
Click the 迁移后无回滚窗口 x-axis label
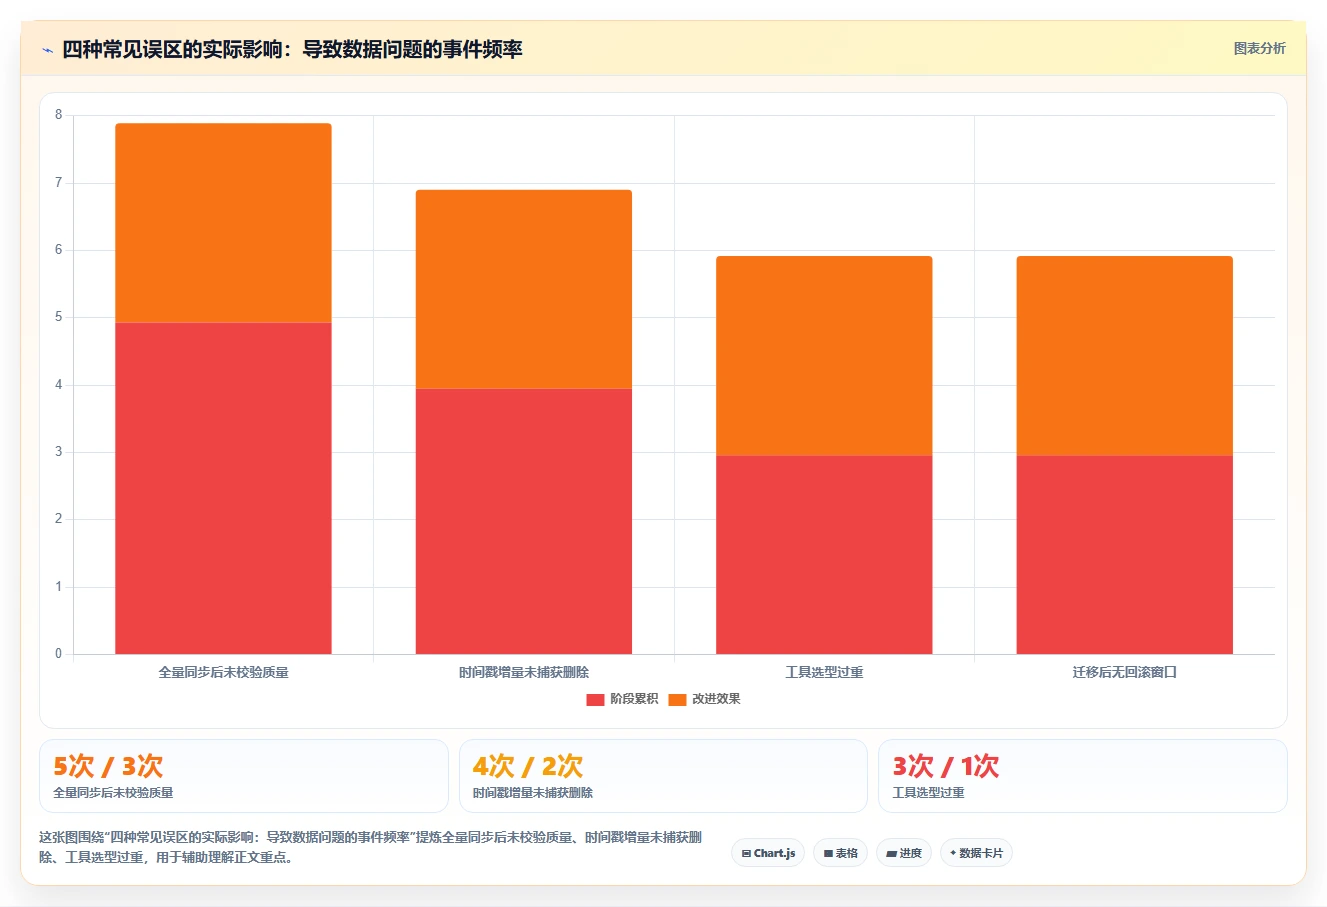click(1125, 672)
